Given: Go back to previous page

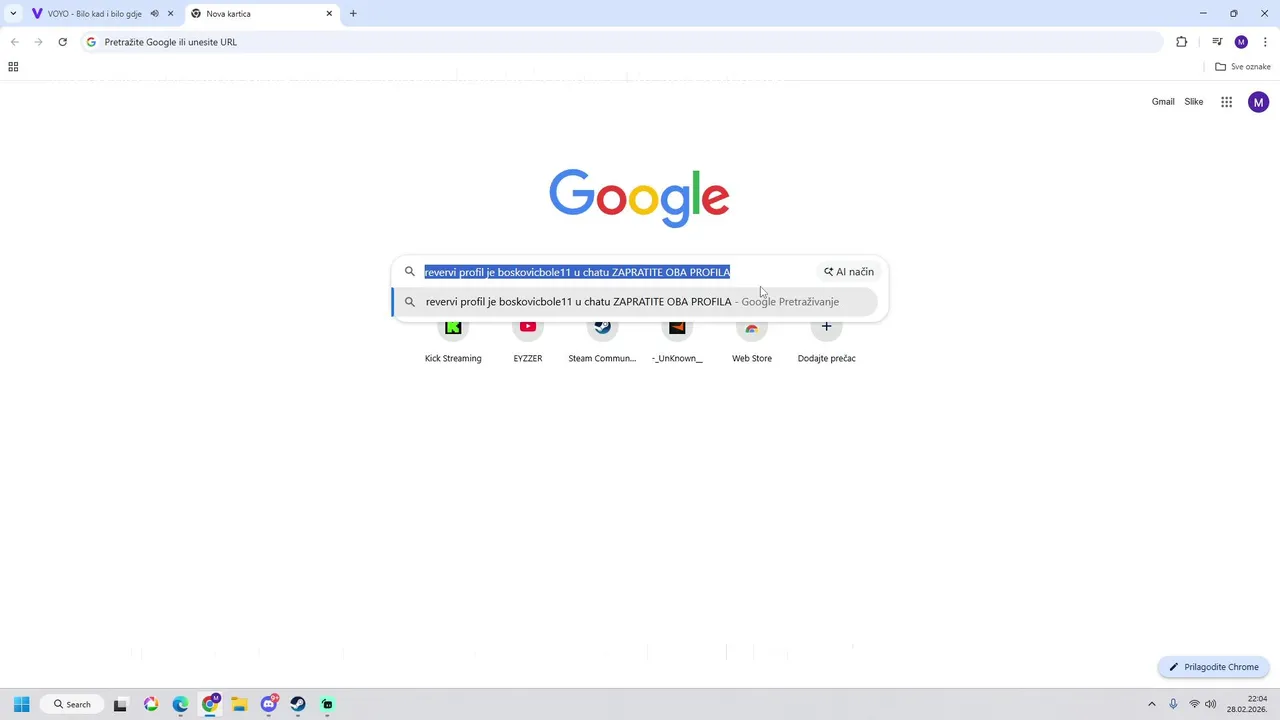Looking at the screenshot, I should pyautogui.click(x=15, y=42).
